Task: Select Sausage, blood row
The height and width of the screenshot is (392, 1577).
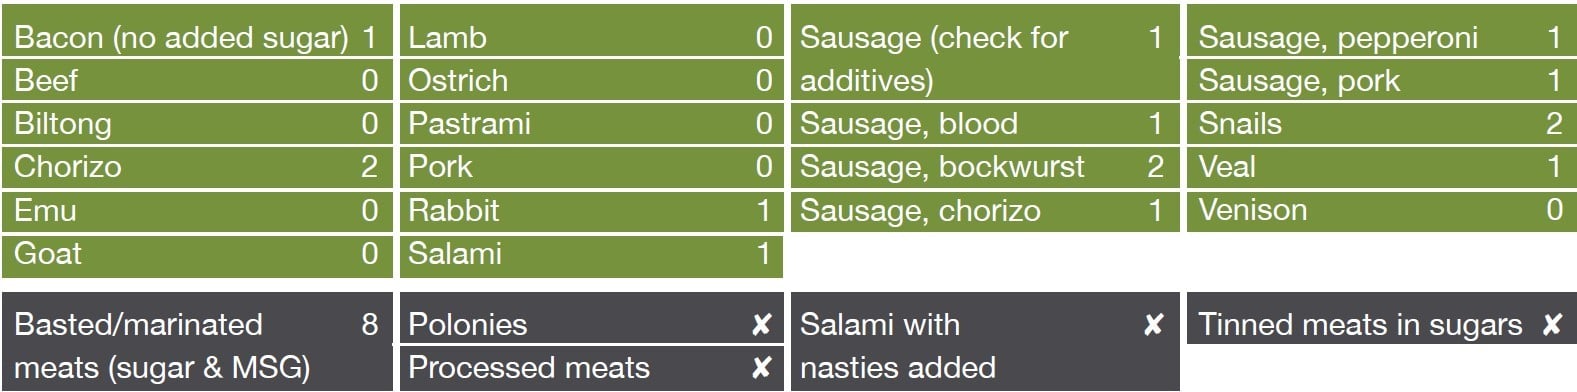Action: [x=985, y=123]
